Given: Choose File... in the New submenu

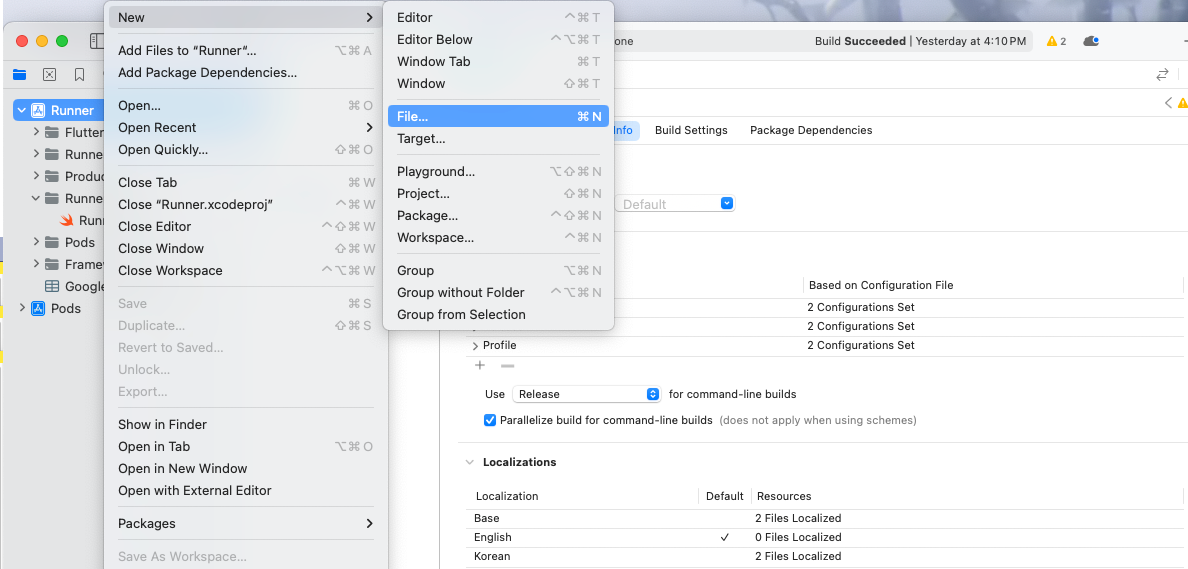Looking at the screenshot, I should pos(499,117).
